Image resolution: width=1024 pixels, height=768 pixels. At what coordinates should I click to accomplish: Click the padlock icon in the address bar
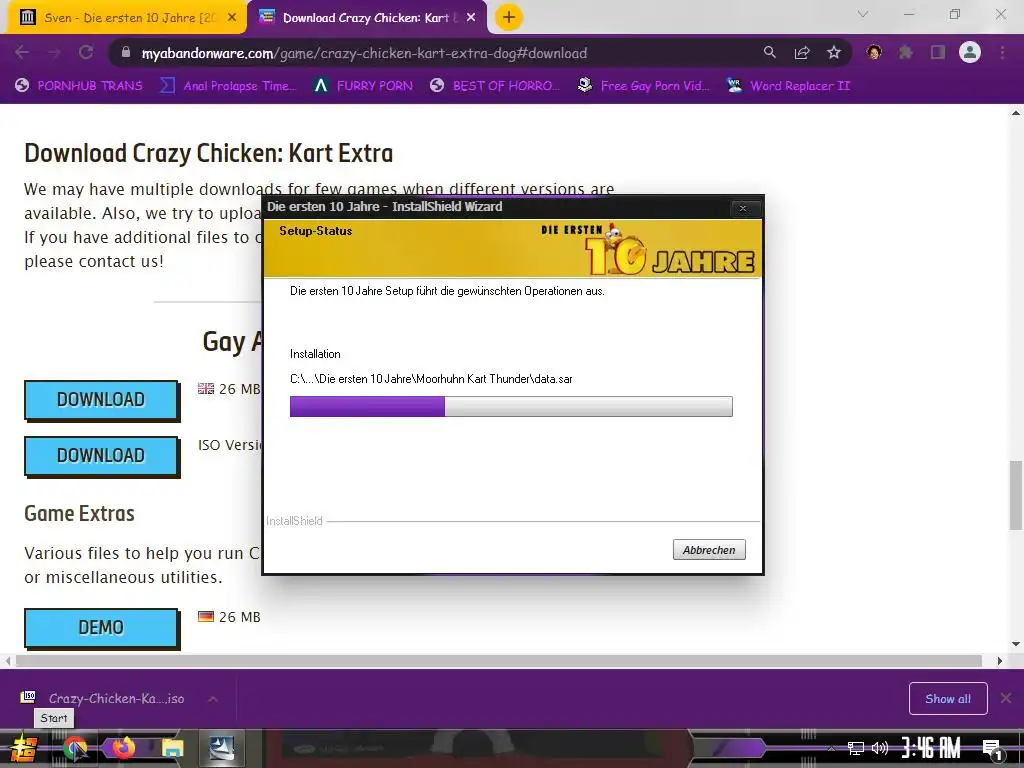(x=126, y=52)
